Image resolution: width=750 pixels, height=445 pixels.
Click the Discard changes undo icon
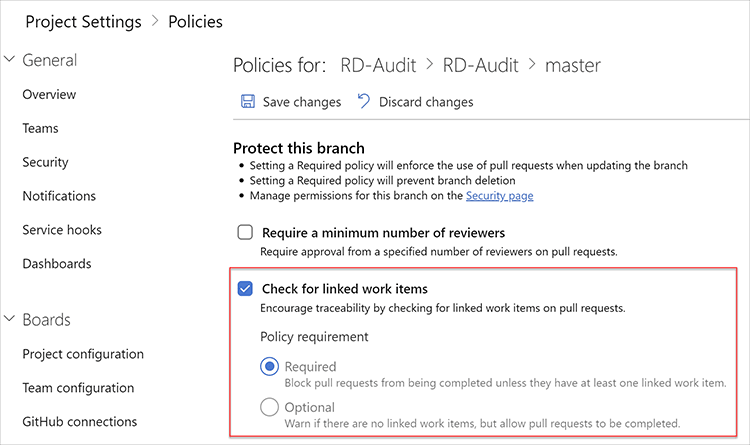tap(363, 101)
